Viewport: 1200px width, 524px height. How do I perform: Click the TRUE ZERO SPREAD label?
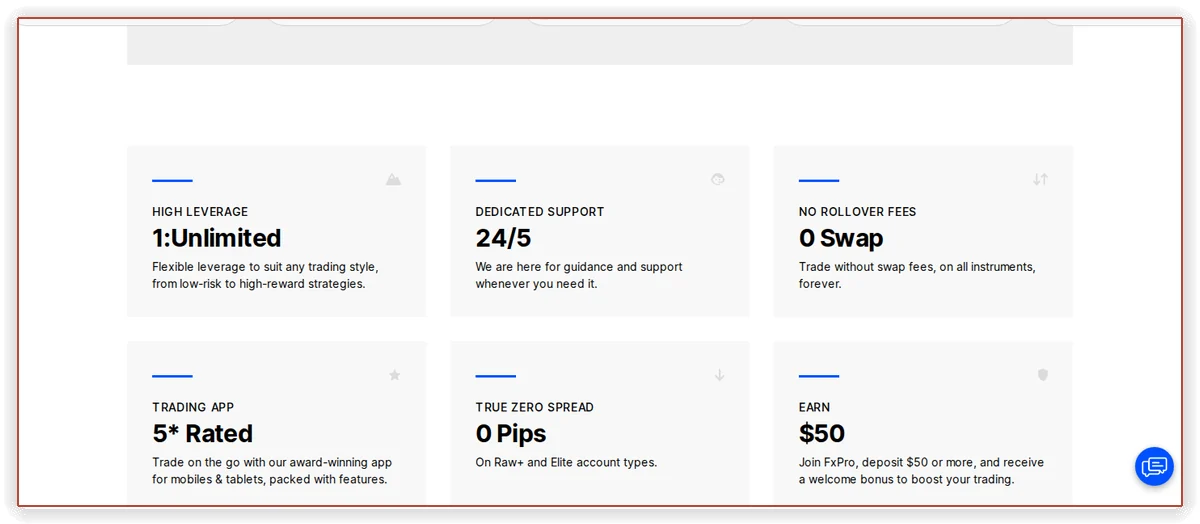tap(535, 408)
